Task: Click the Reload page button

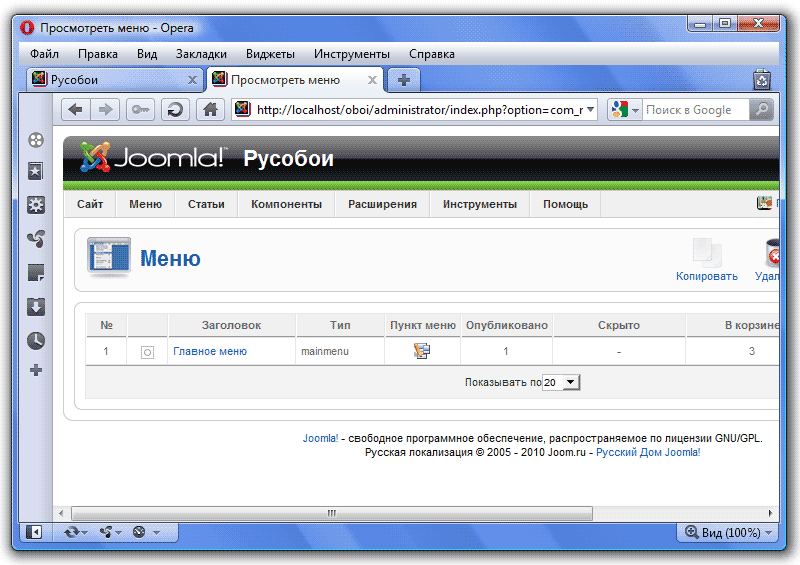Action: coord(174,110)
